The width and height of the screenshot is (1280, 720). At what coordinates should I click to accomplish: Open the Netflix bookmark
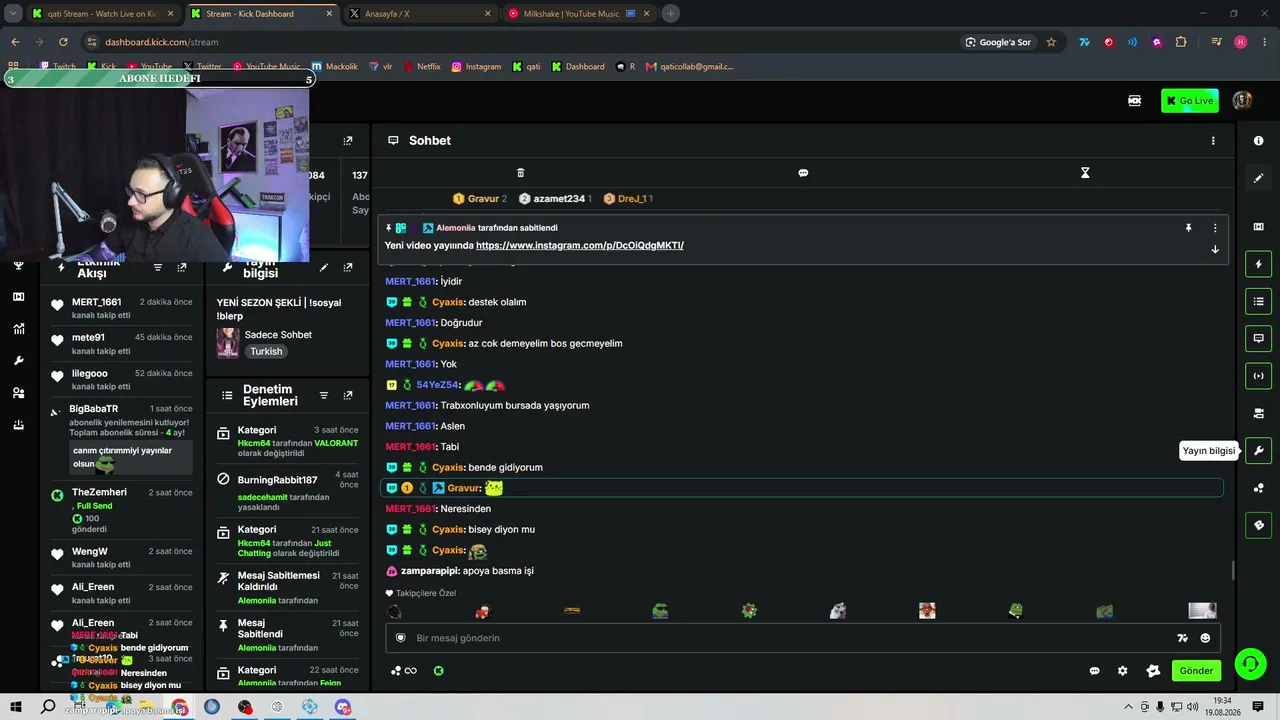[422, 67]
